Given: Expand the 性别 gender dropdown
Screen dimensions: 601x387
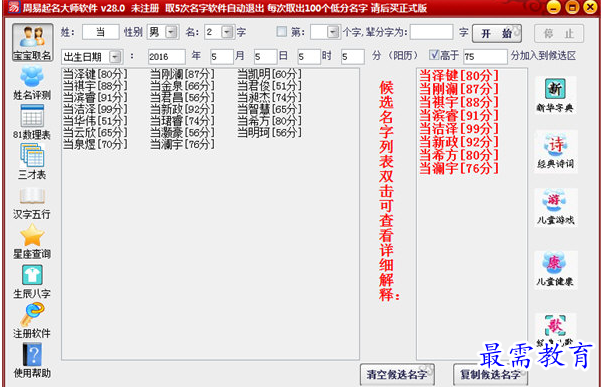Looking at the screenshot, I should tap(172, 32).
